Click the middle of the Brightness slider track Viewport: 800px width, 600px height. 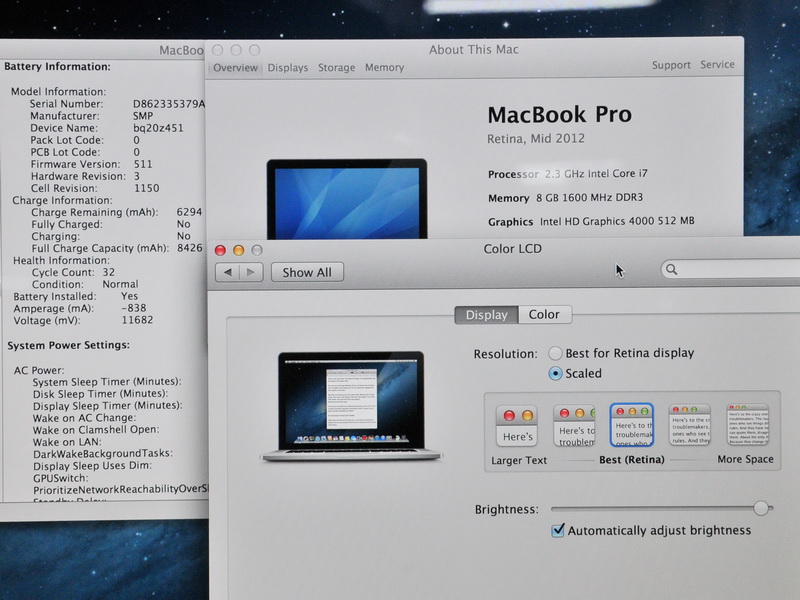point(662,509)
